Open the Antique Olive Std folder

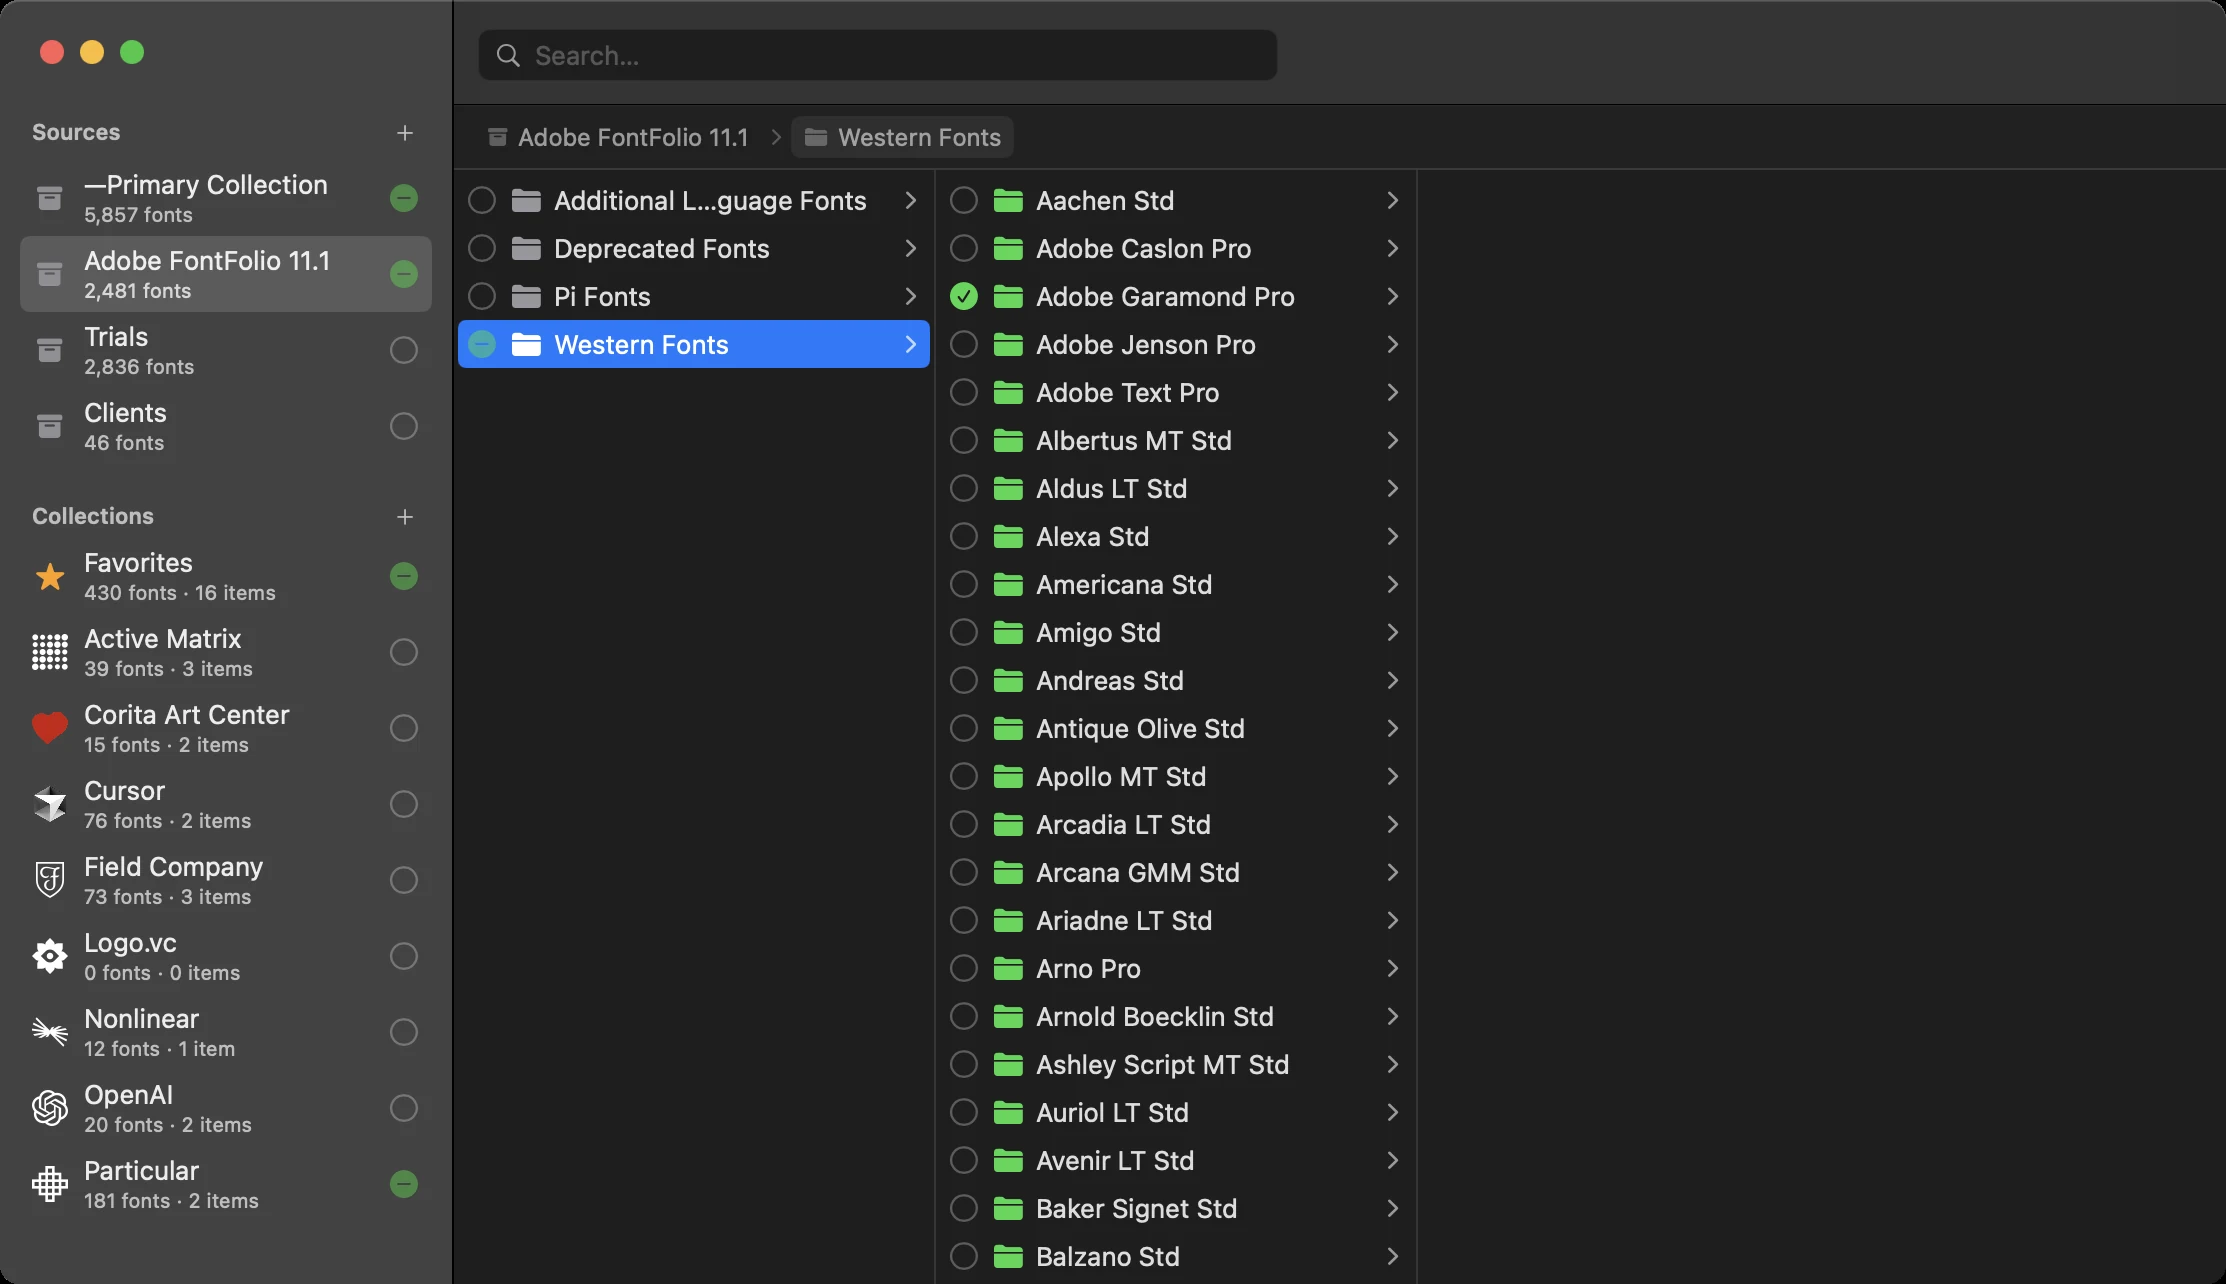pyautogui.click(x=1175, y=729)
